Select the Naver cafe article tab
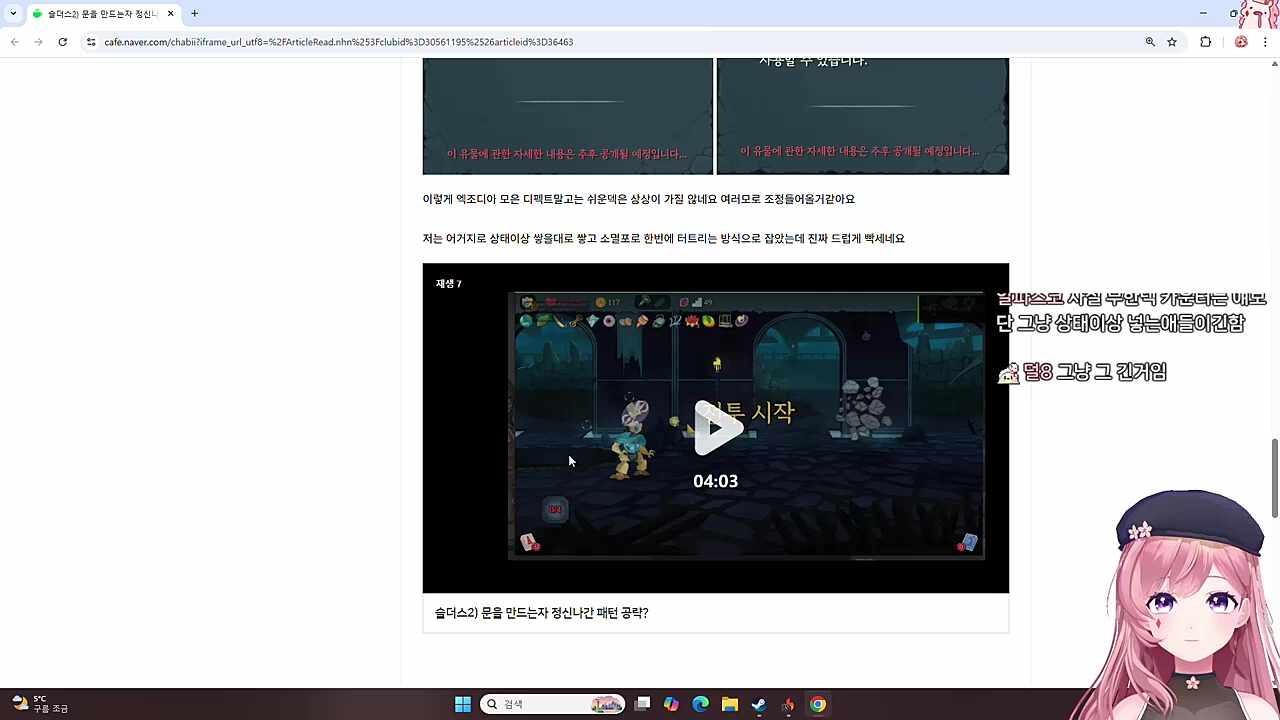1280x720 pixels. pyautogui.click(x=103, y=13)
